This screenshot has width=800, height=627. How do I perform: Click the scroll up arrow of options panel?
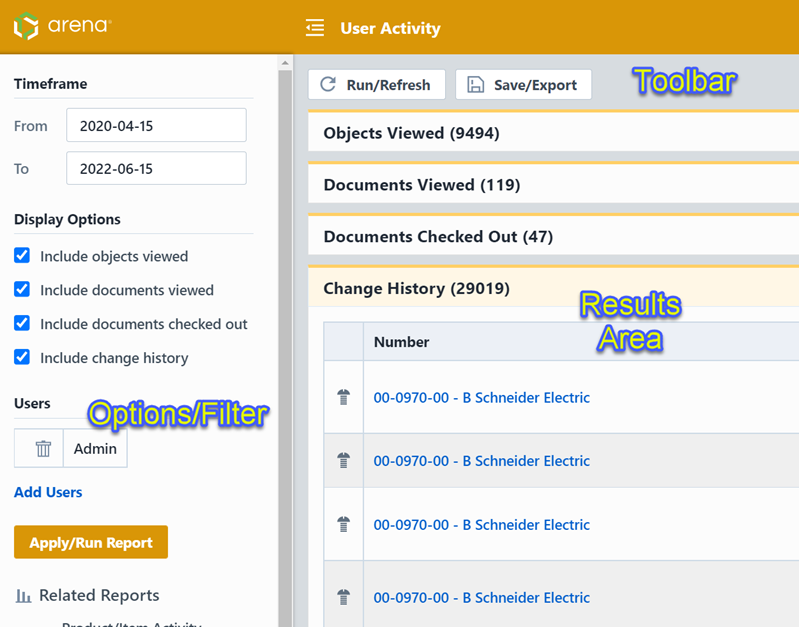coord(285,63)
